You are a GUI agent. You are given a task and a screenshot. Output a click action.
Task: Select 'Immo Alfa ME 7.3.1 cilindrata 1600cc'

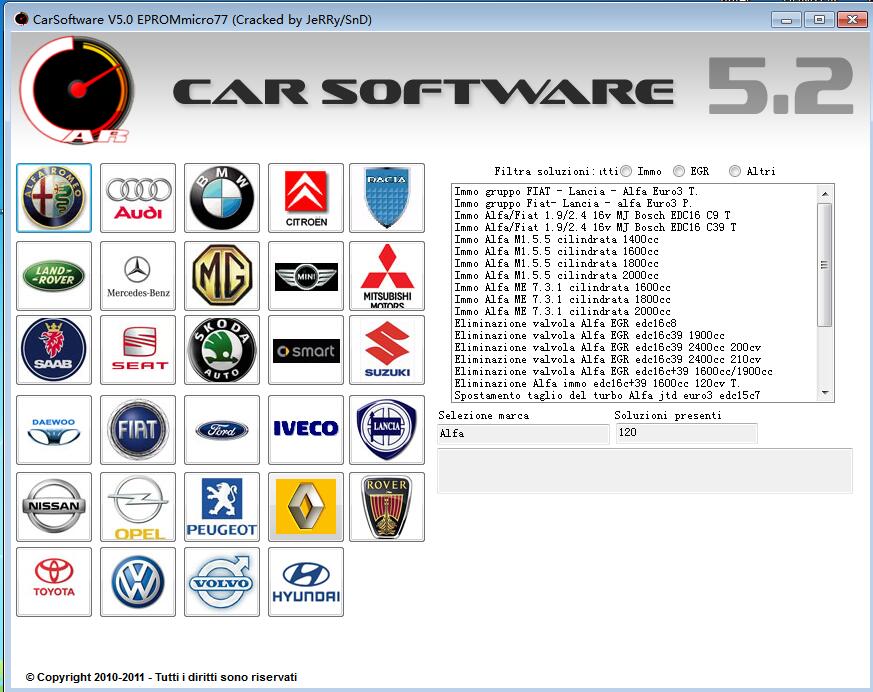(x=562, y=288)
